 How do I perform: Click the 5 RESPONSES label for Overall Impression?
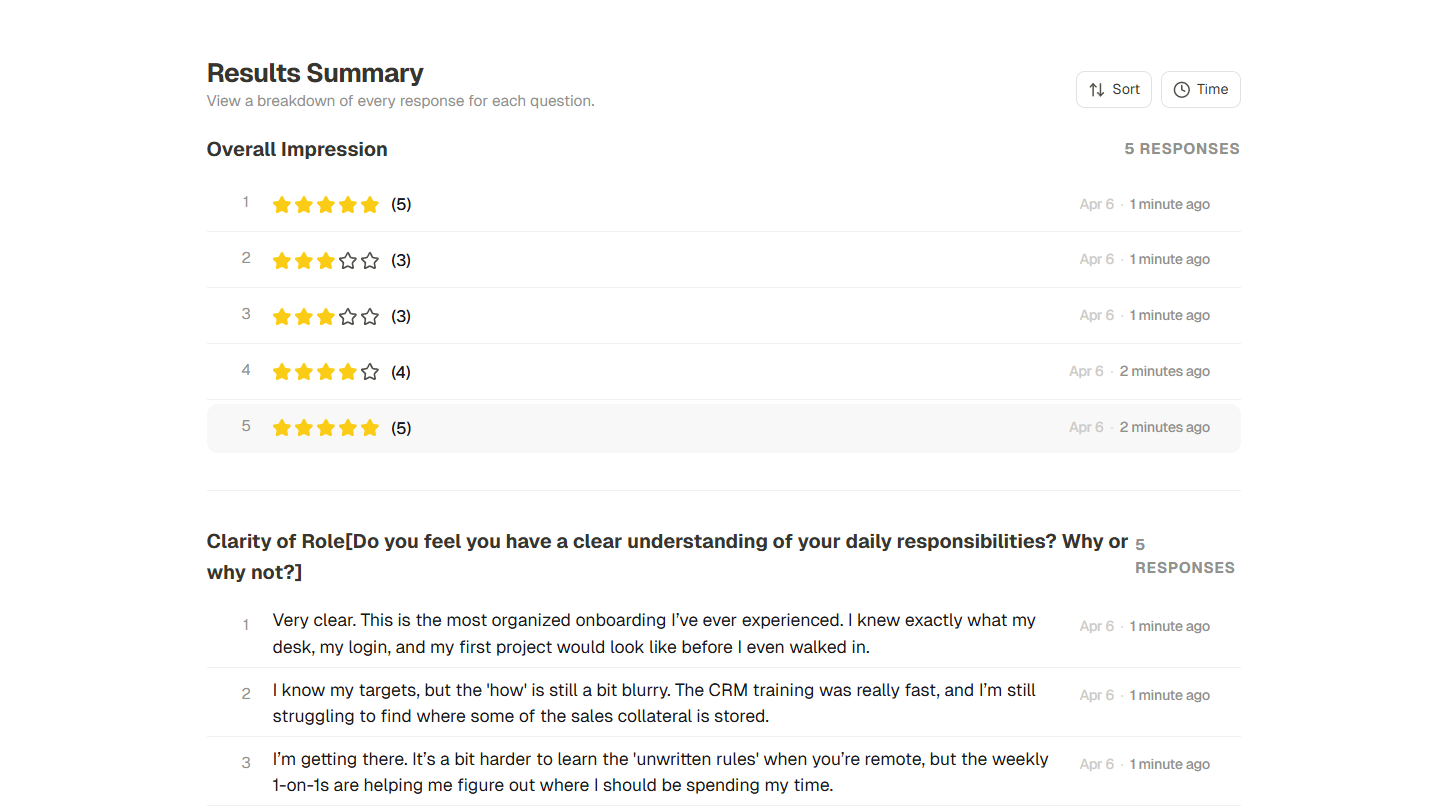pos(1182,148)
